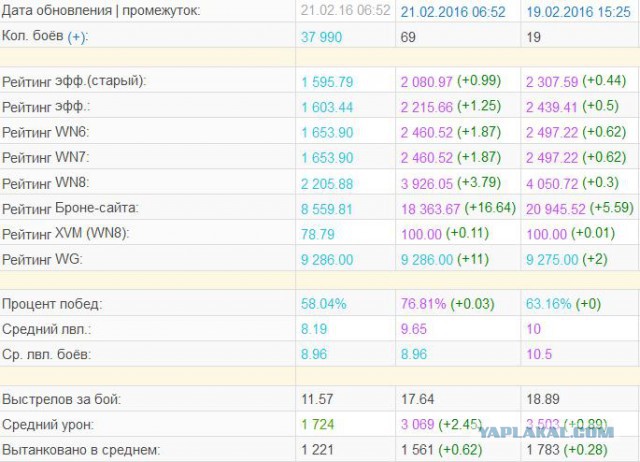Click the label Средний урон:

[x=48, y=425]
